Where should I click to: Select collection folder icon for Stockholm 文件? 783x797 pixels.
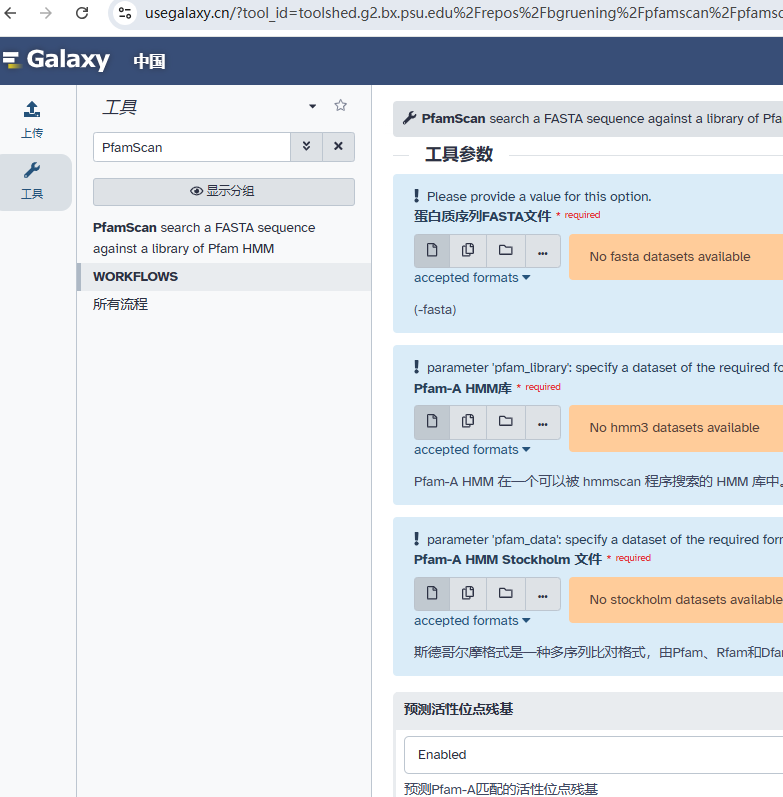505,594
